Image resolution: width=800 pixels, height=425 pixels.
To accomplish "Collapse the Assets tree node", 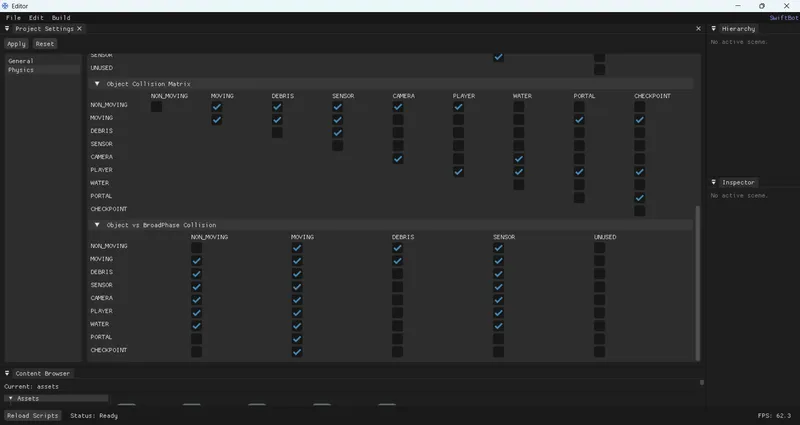I will (11, 398).
